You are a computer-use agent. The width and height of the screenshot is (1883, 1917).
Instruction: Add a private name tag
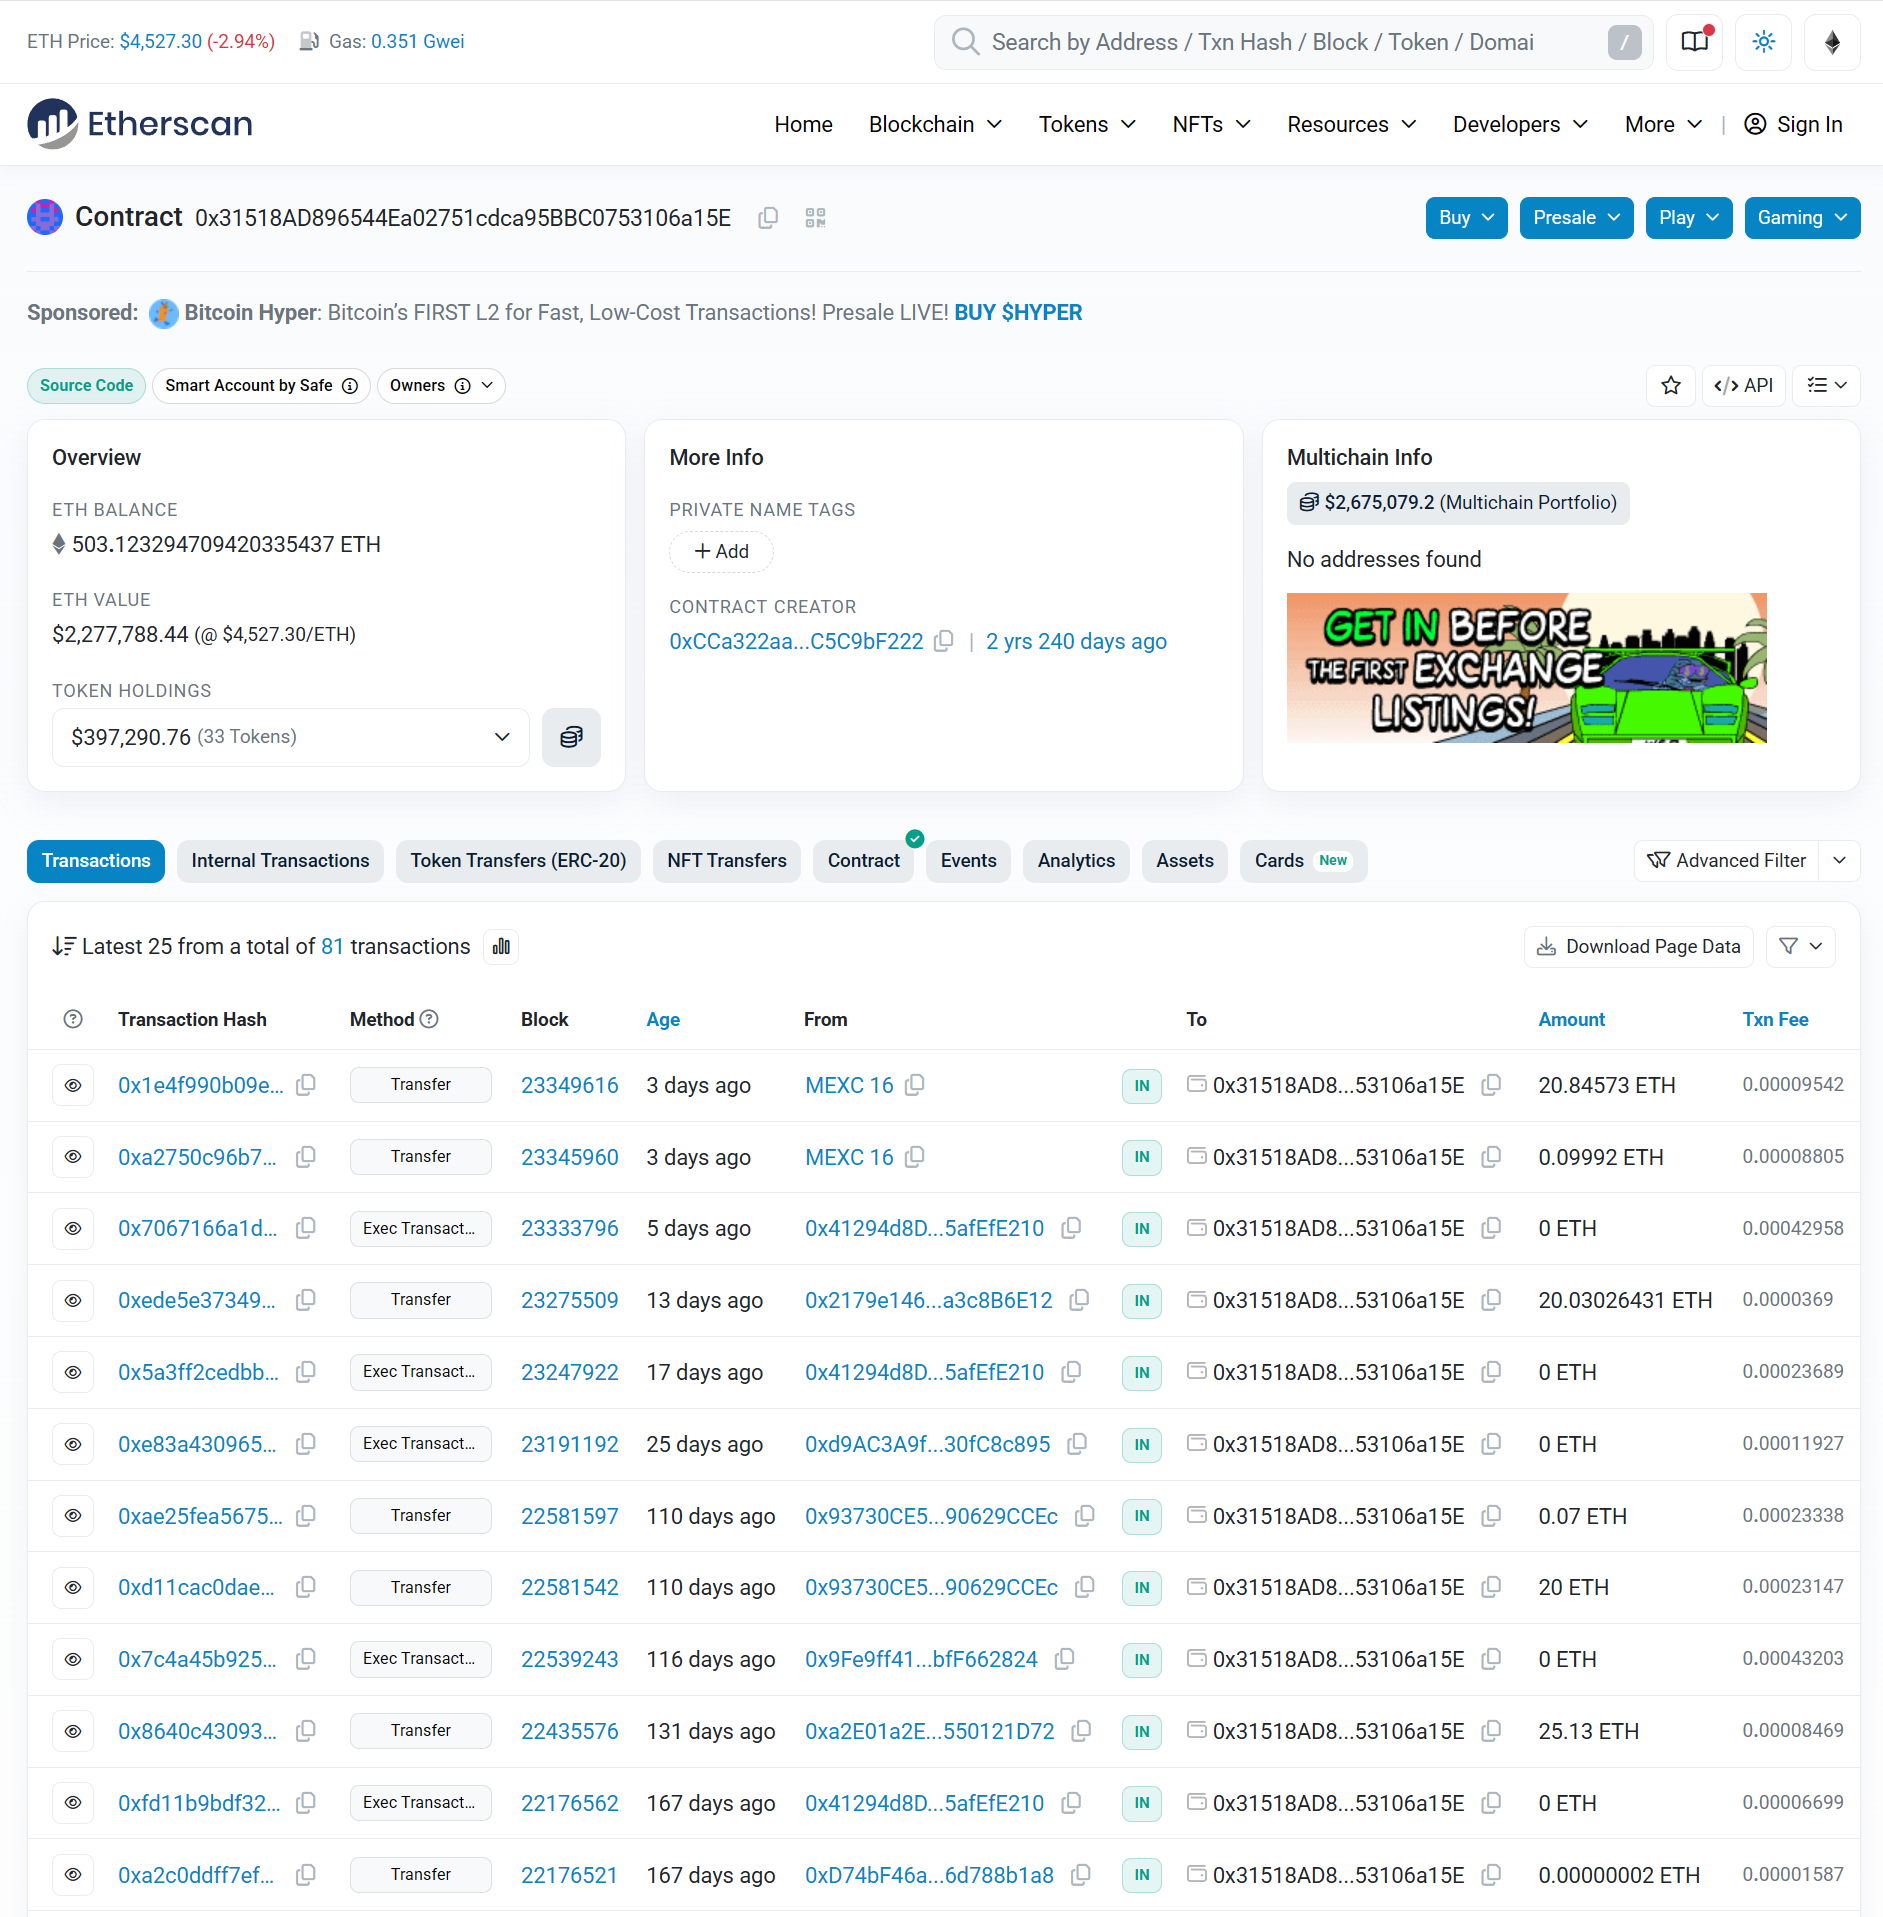click(x=721, y=551)
